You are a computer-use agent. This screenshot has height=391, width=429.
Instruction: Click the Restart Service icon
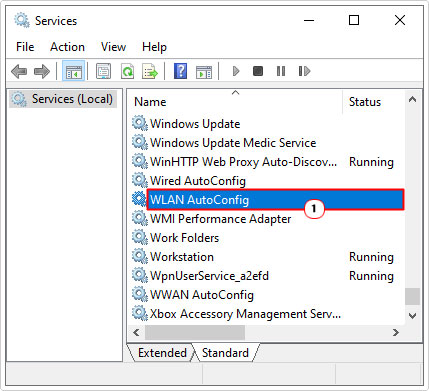click(x=304, y=71)
